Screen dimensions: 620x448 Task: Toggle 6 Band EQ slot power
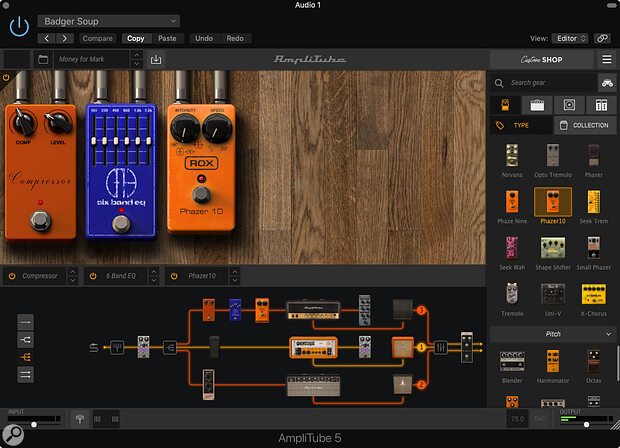[x=93, y=276]
